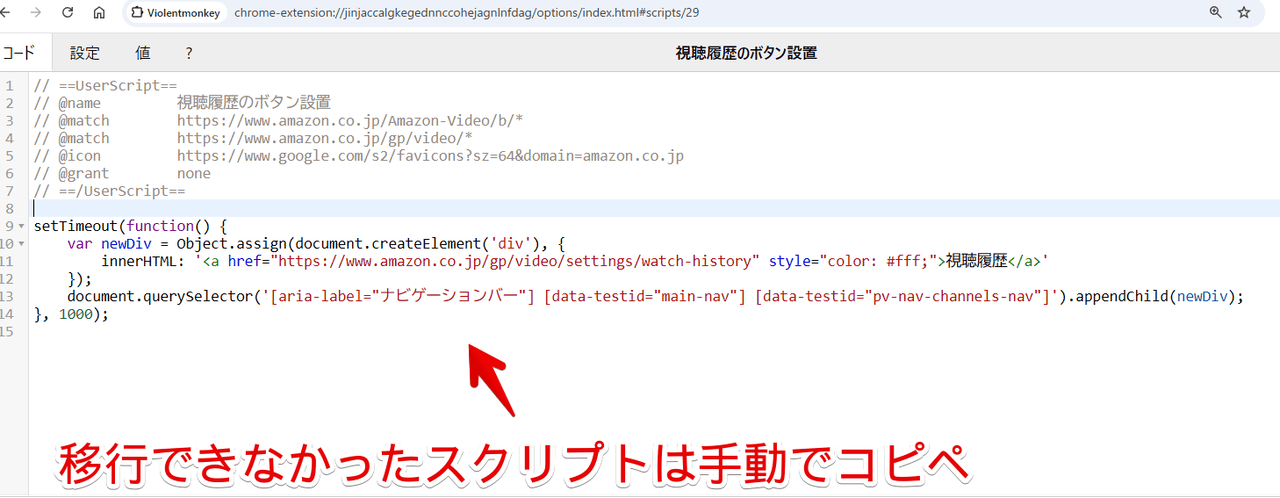Click the Amazon-Video/b/* match URL
Image resolution: width=1280 pixels, height=498 pixels.
[x=350, y=120]
